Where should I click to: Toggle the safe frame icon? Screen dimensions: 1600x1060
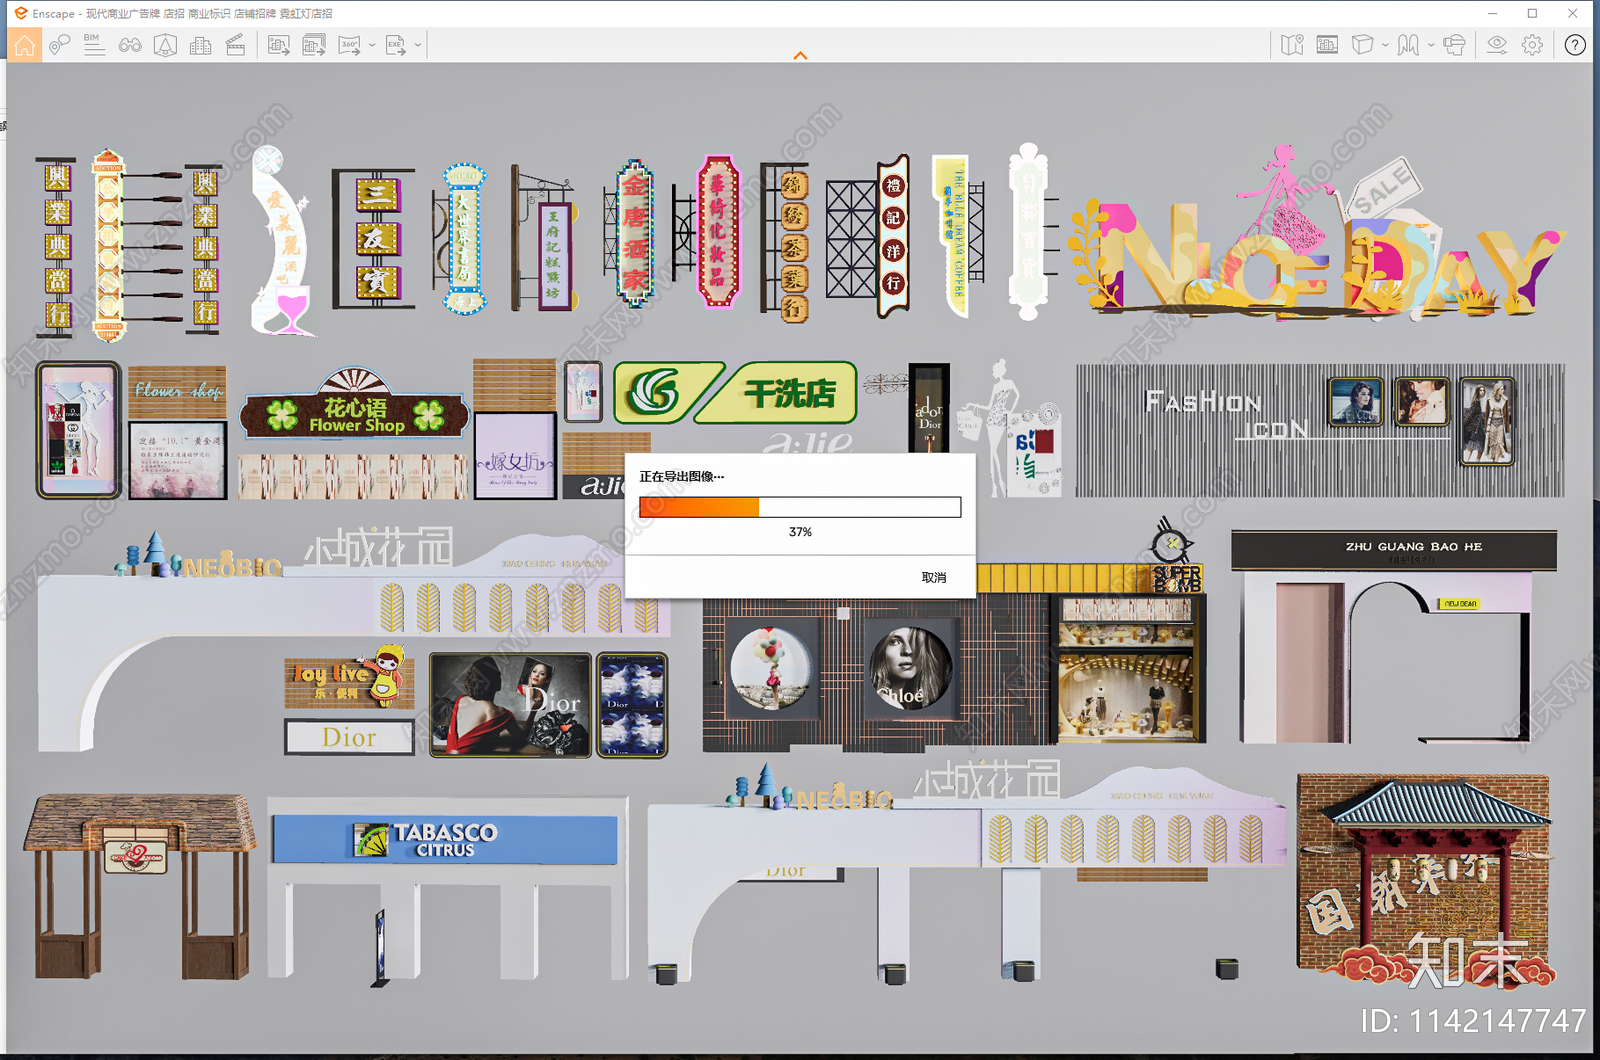click(1327, 45)
